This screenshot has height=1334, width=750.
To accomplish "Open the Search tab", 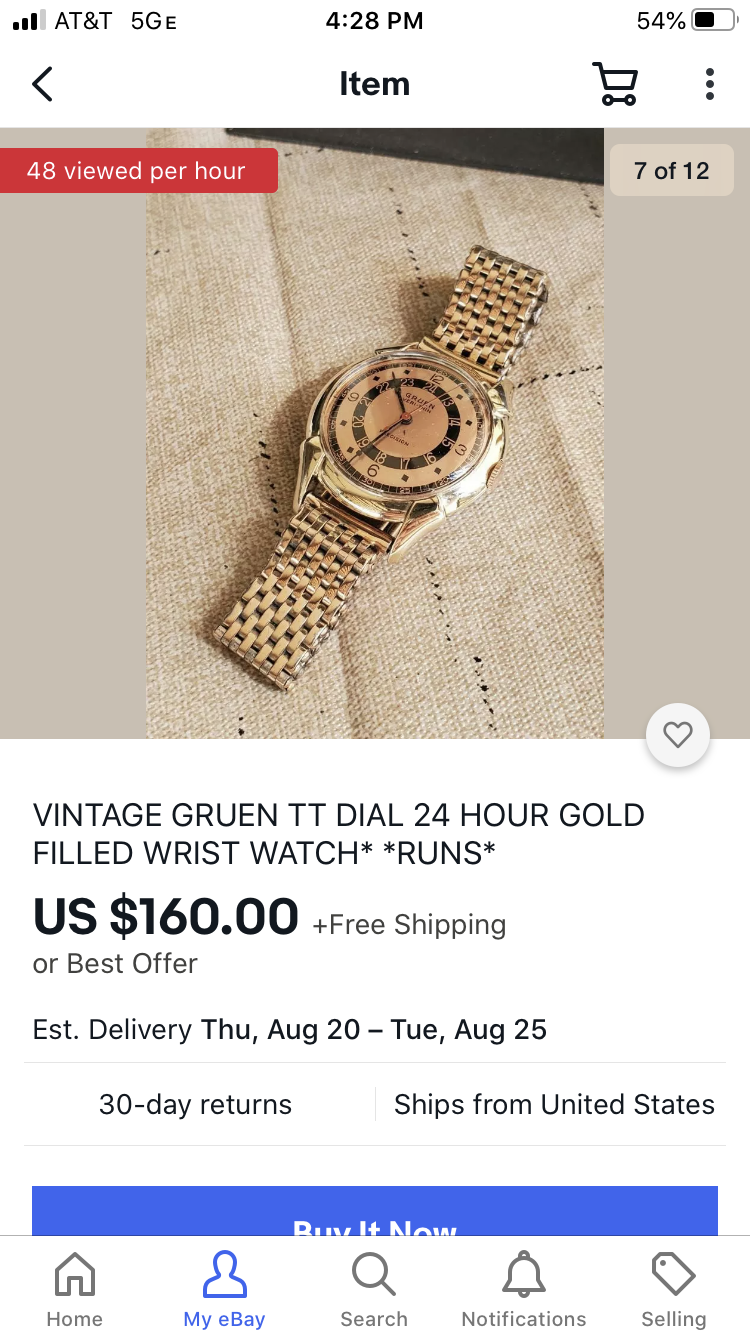I will click(374, 1290).
